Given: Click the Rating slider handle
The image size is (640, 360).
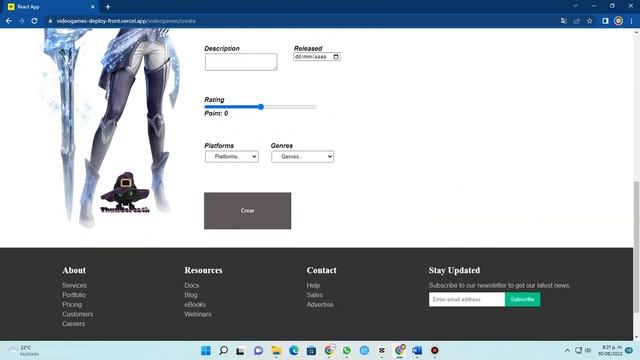Looking at the screenshot, I should [x=260, y=107].
